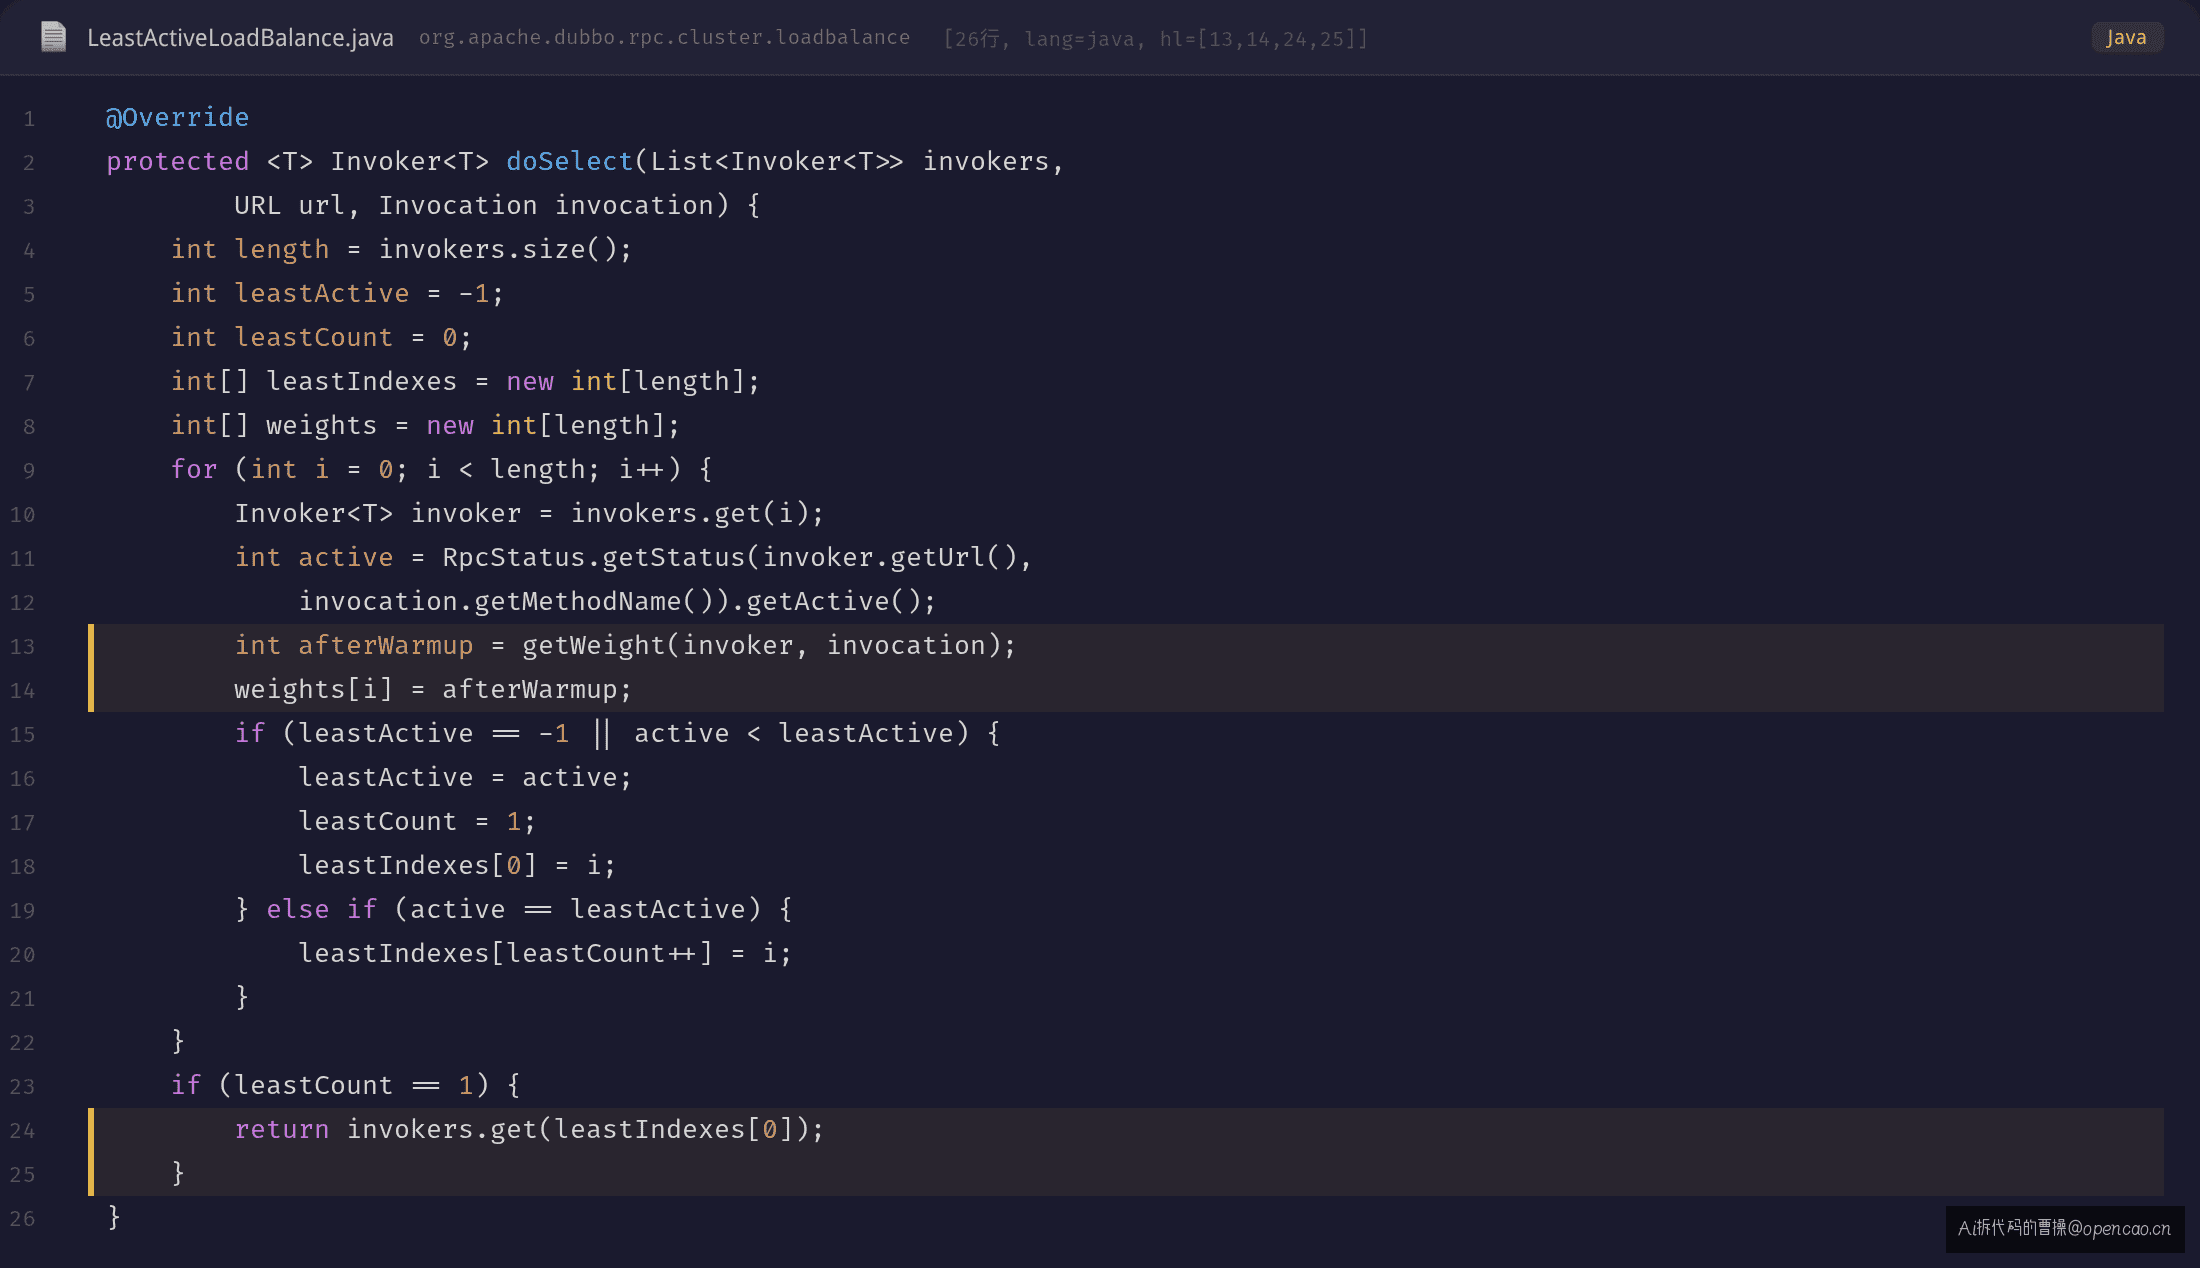
Task: Click the 'return' keyword on line 24
Action: 281,1129
